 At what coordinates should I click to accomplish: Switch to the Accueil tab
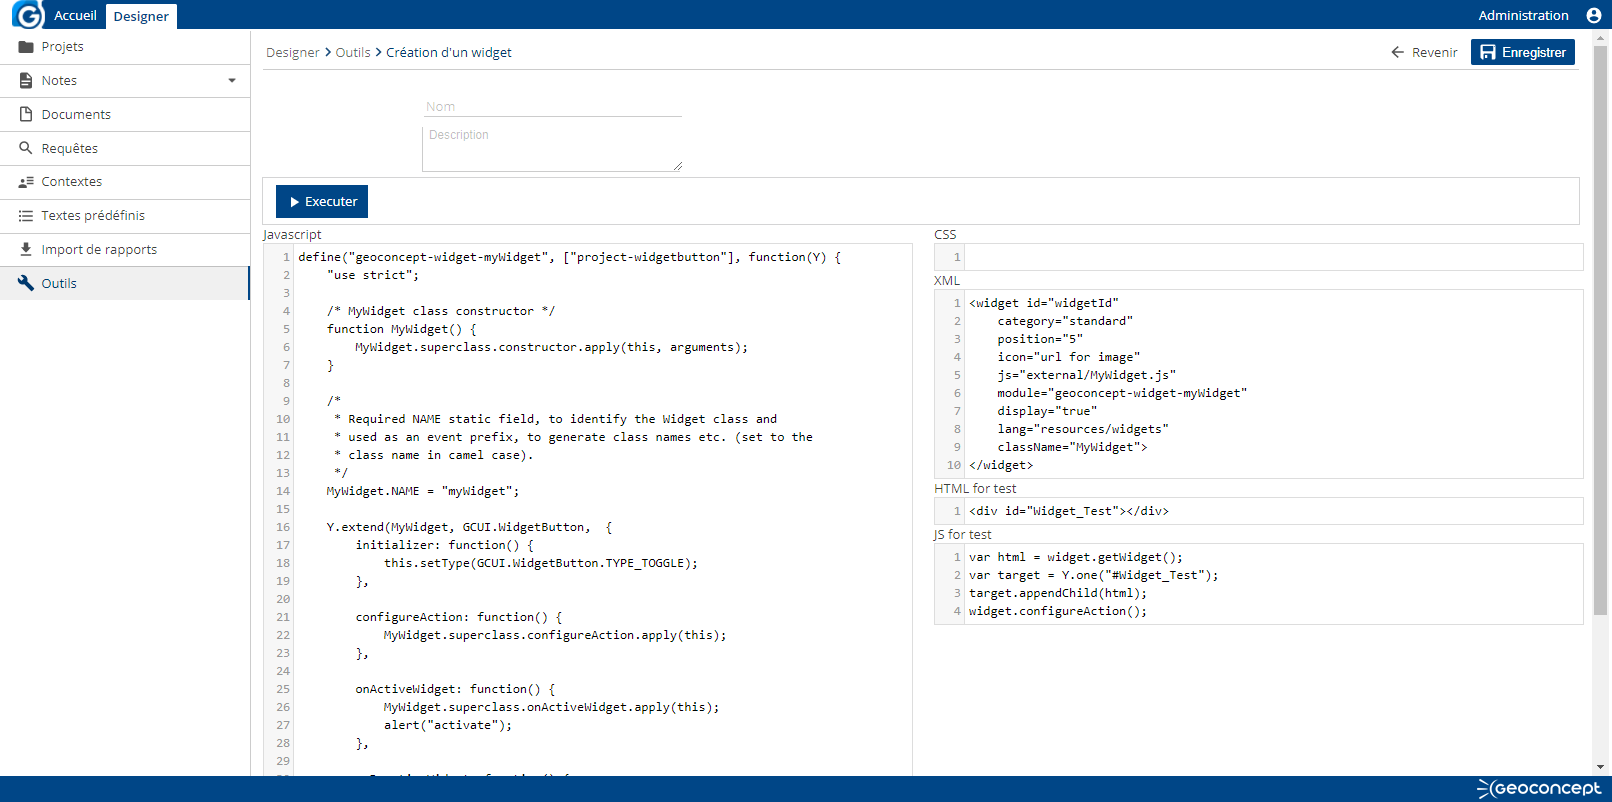(75, 15)
